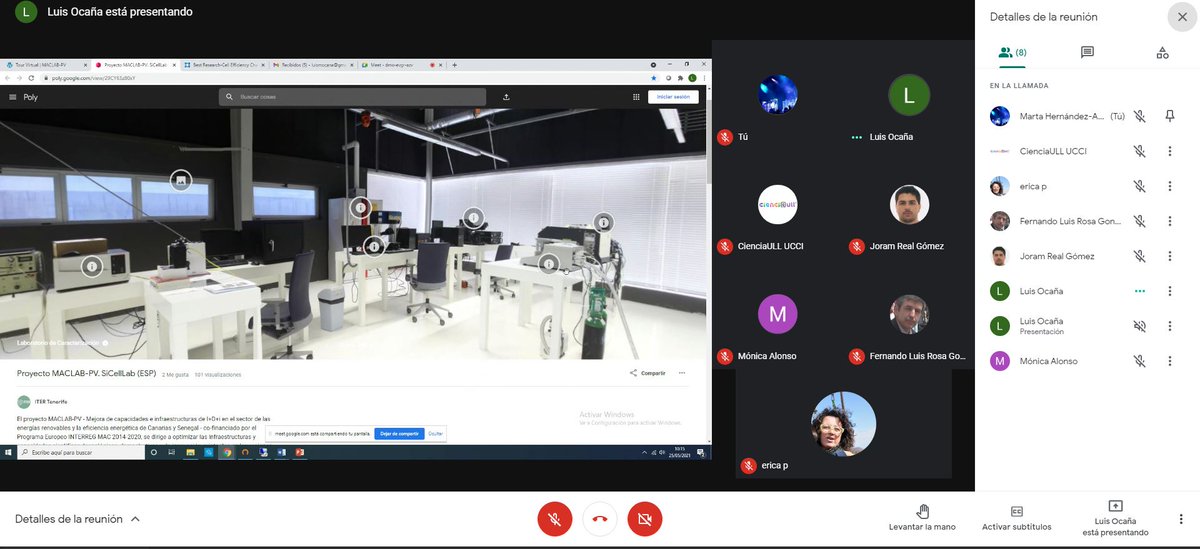Screen dimensions: 1200x549
Task: Open more options for CienciaULL UCCI
Action: tap(1170, 151)
